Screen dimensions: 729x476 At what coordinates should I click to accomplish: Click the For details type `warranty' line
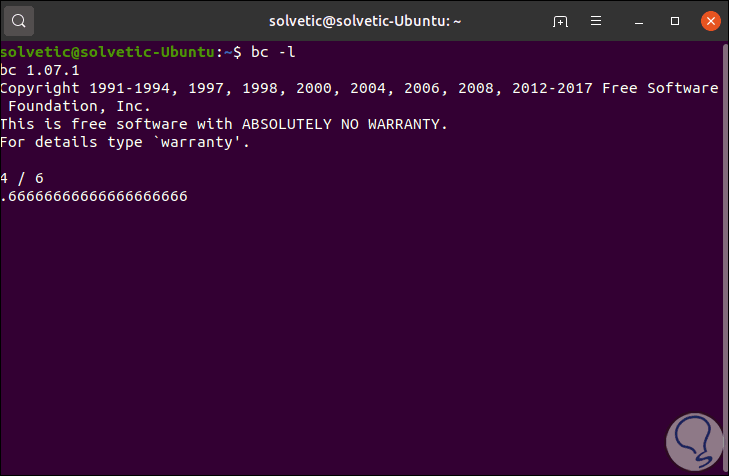point(125,142)
